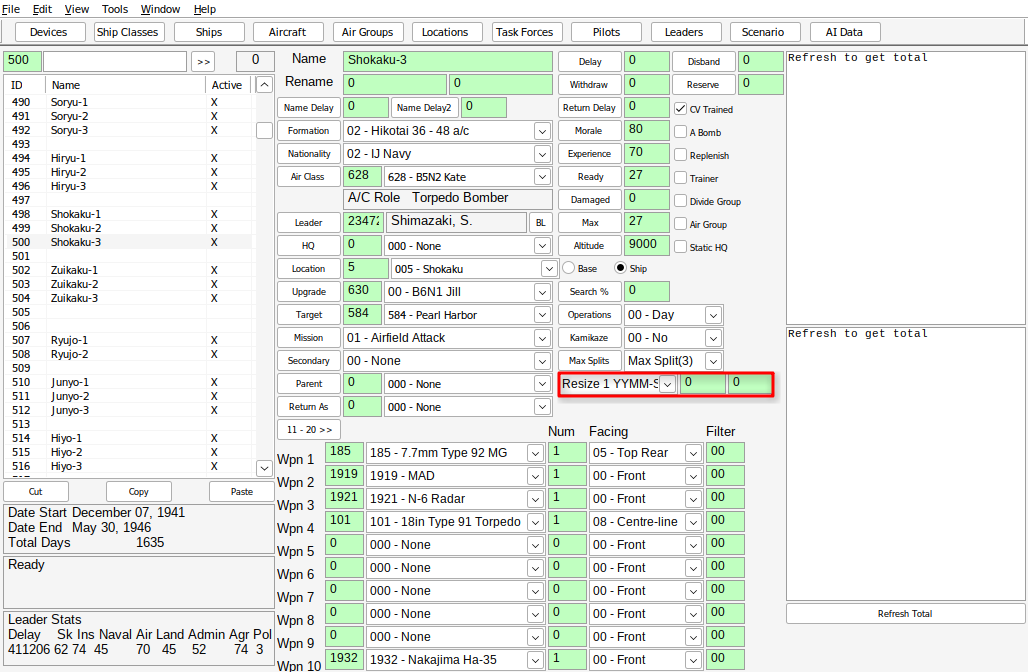
Task: Select the Ship radio button
Action: (620, 268)
